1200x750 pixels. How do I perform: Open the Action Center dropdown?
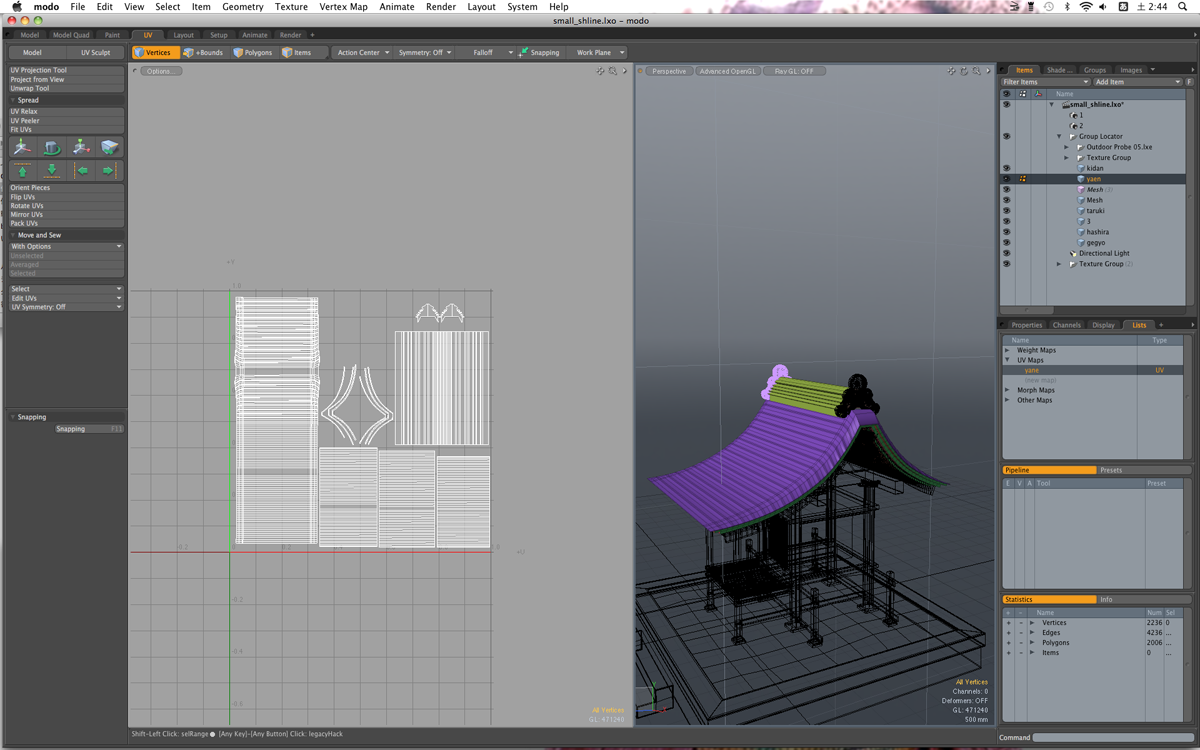pyautogui.click(x=362, y=52)
